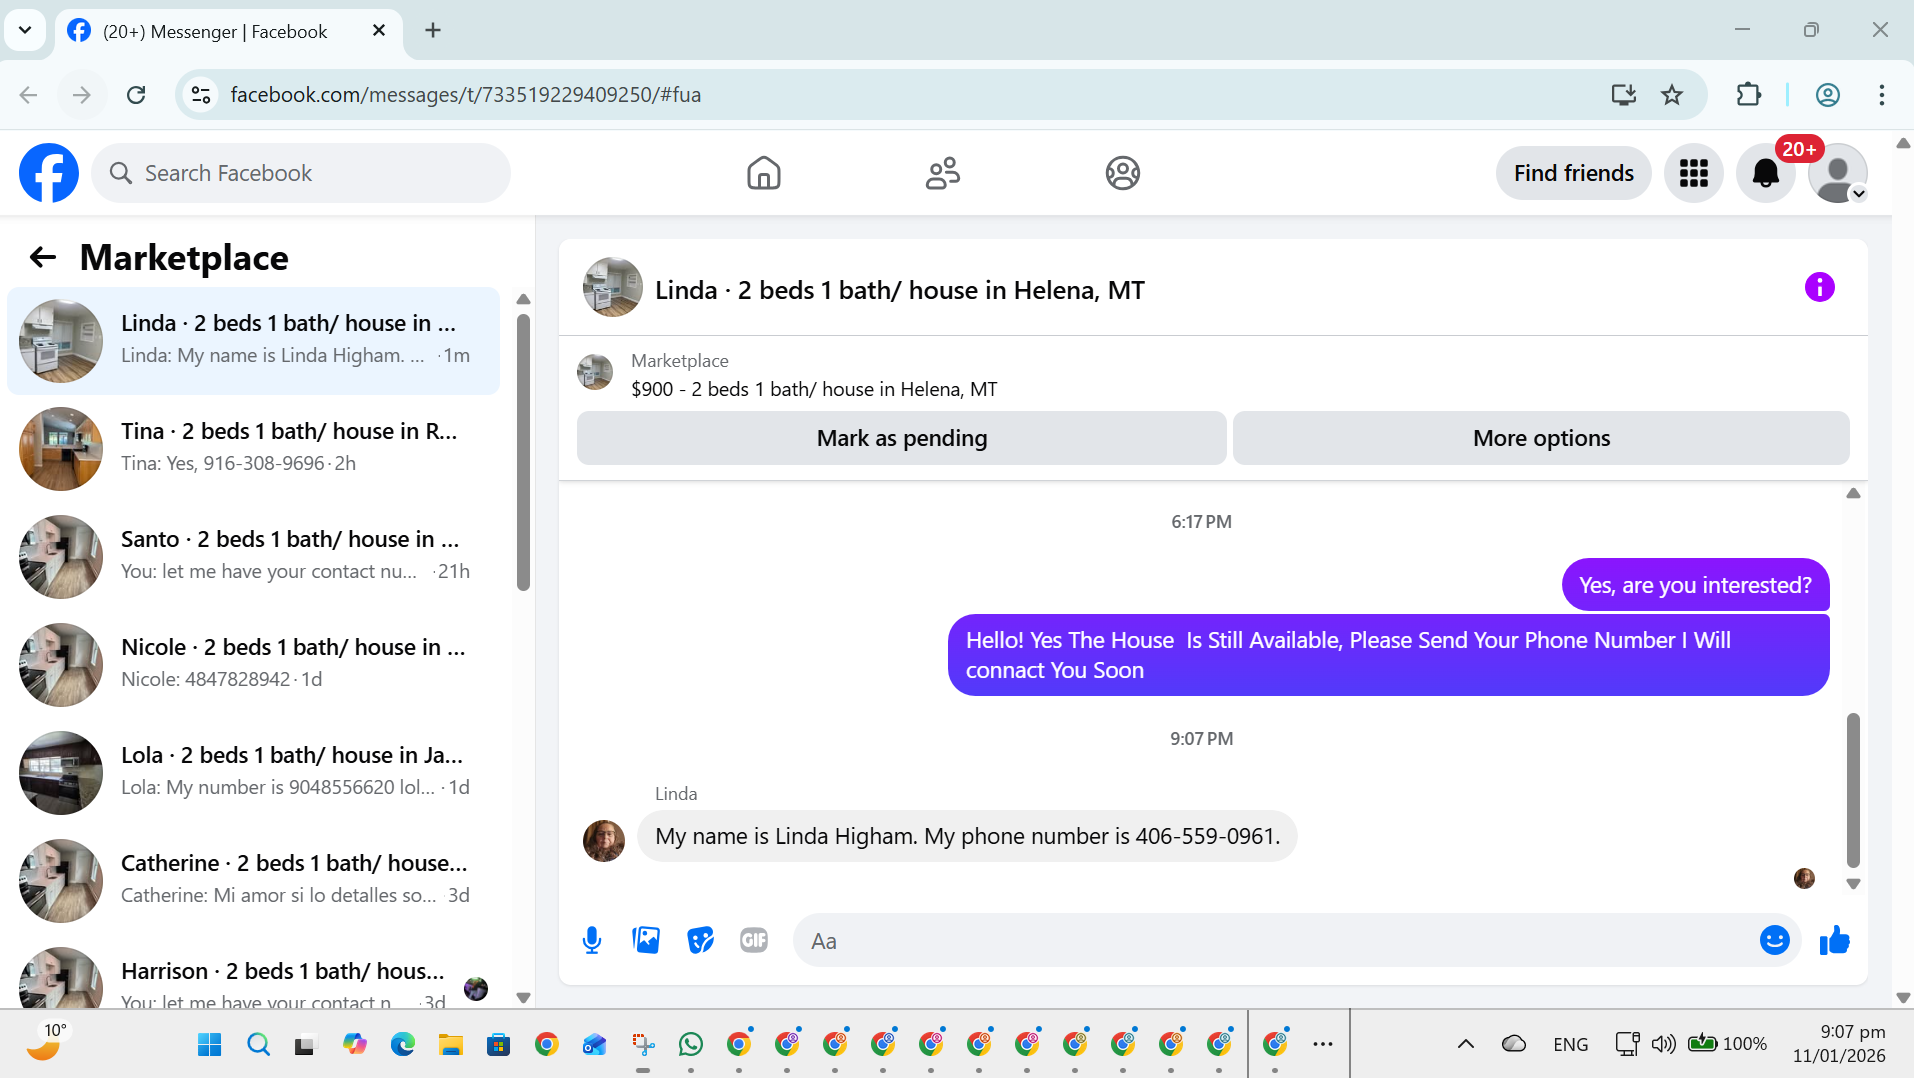Install app icon in address bar
Image resolution: width=1914 pixels, height=1078 pixels.
[1623, 95]
